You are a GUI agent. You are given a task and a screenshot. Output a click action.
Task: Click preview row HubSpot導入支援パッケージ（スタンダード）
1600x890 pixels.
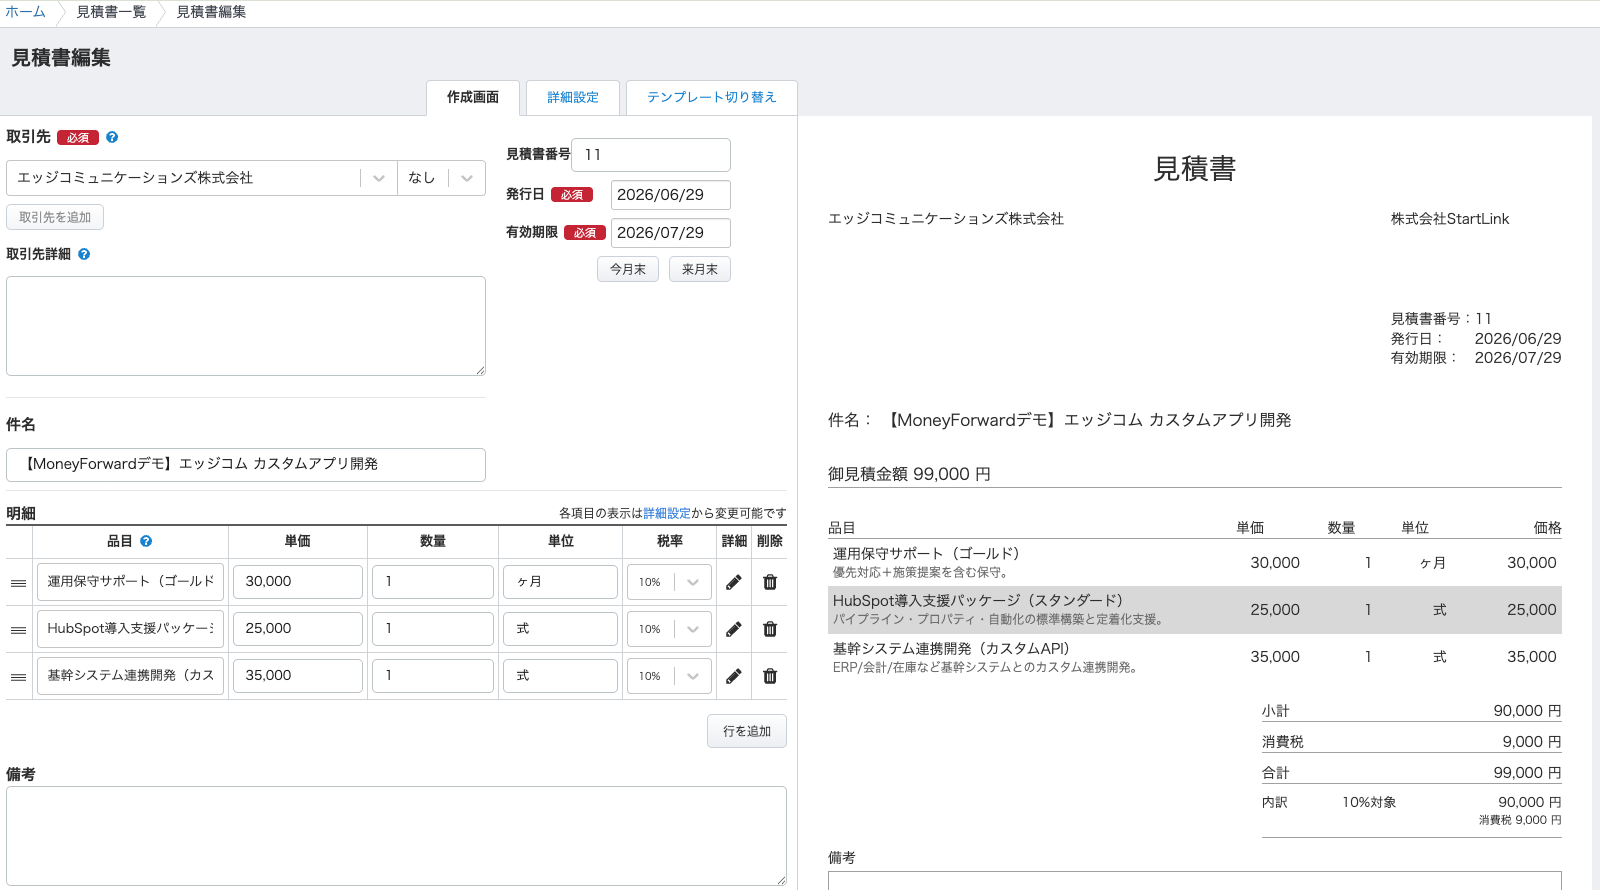(x=1195, y=610)
